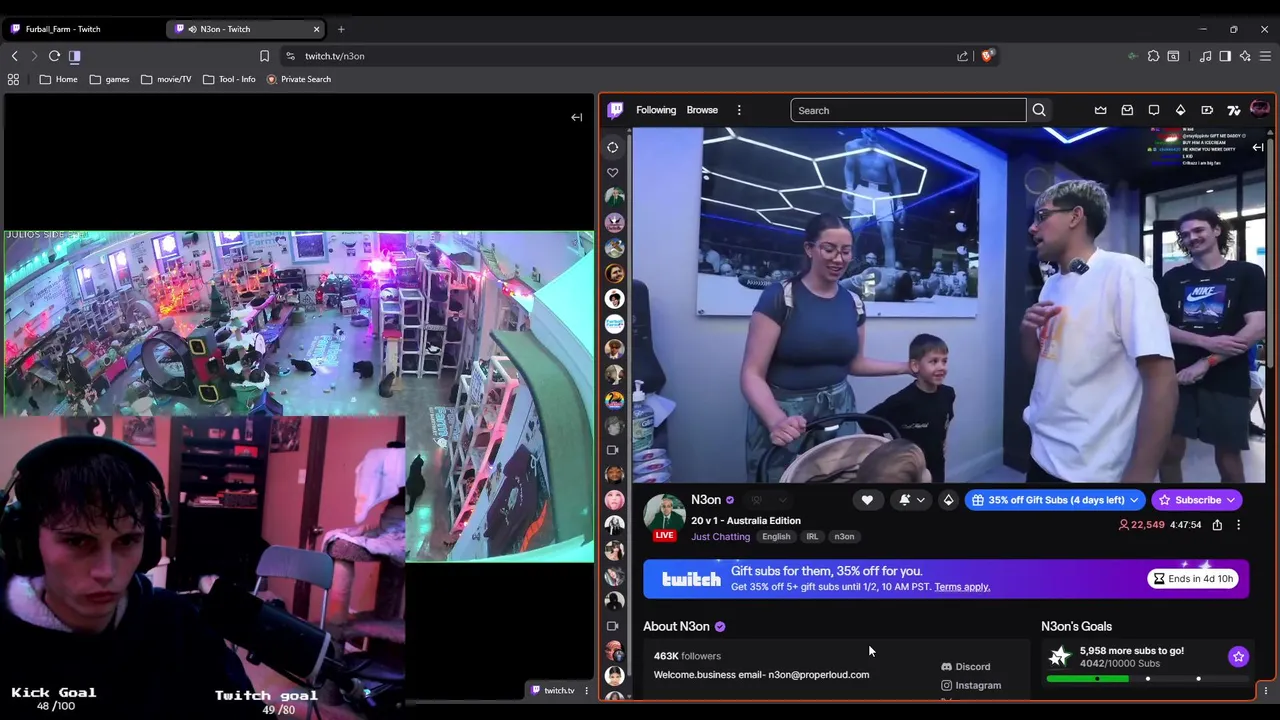Open the Tool - Info bookmark folder
The image size is (1280, 720).
(x=229, y=79)
